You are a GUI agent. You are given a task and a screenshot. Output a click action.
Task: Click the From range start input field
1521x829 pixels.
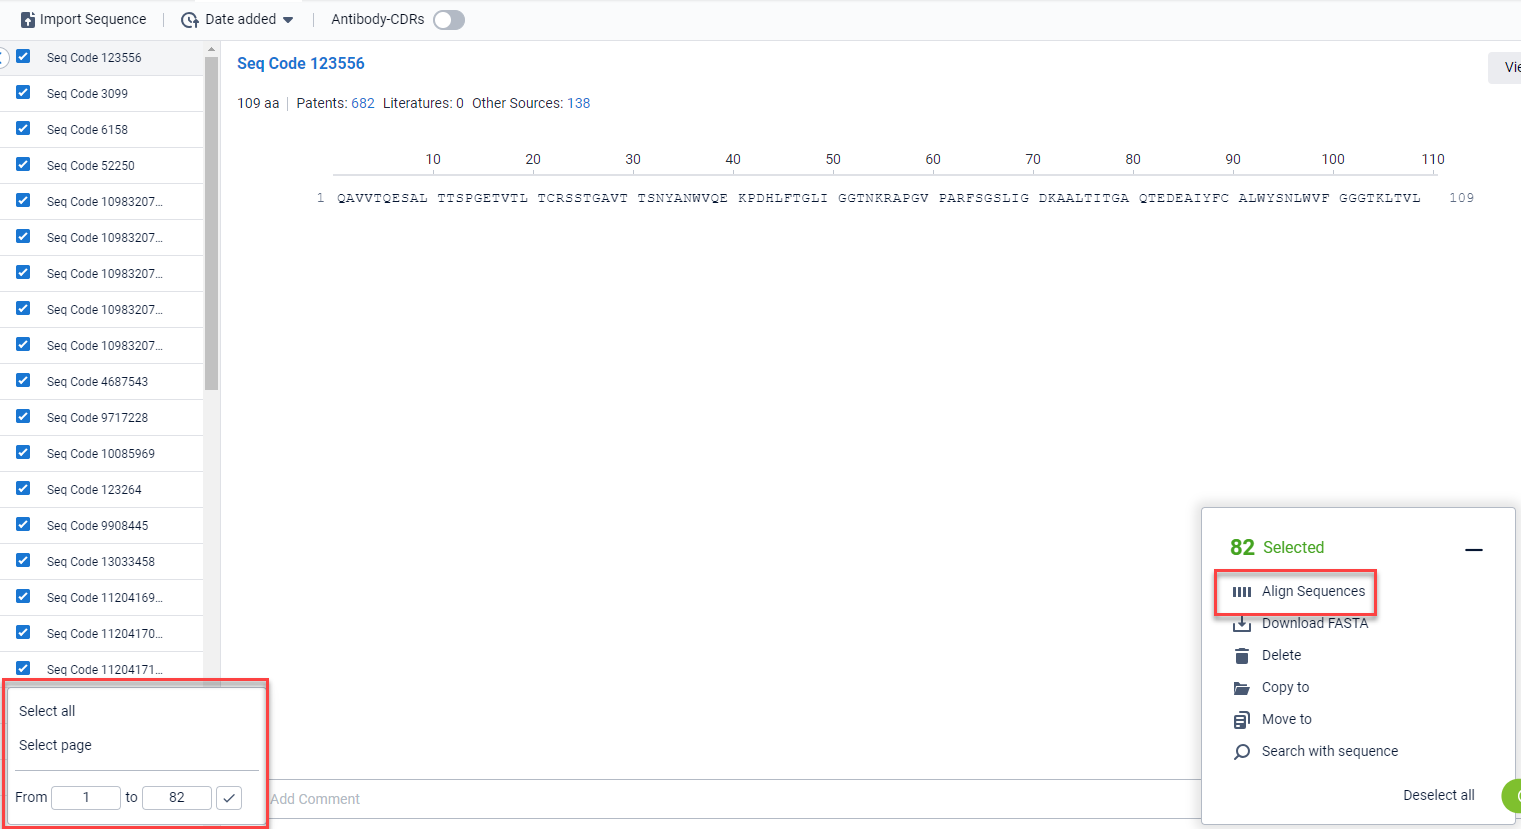tap(86, 797)
